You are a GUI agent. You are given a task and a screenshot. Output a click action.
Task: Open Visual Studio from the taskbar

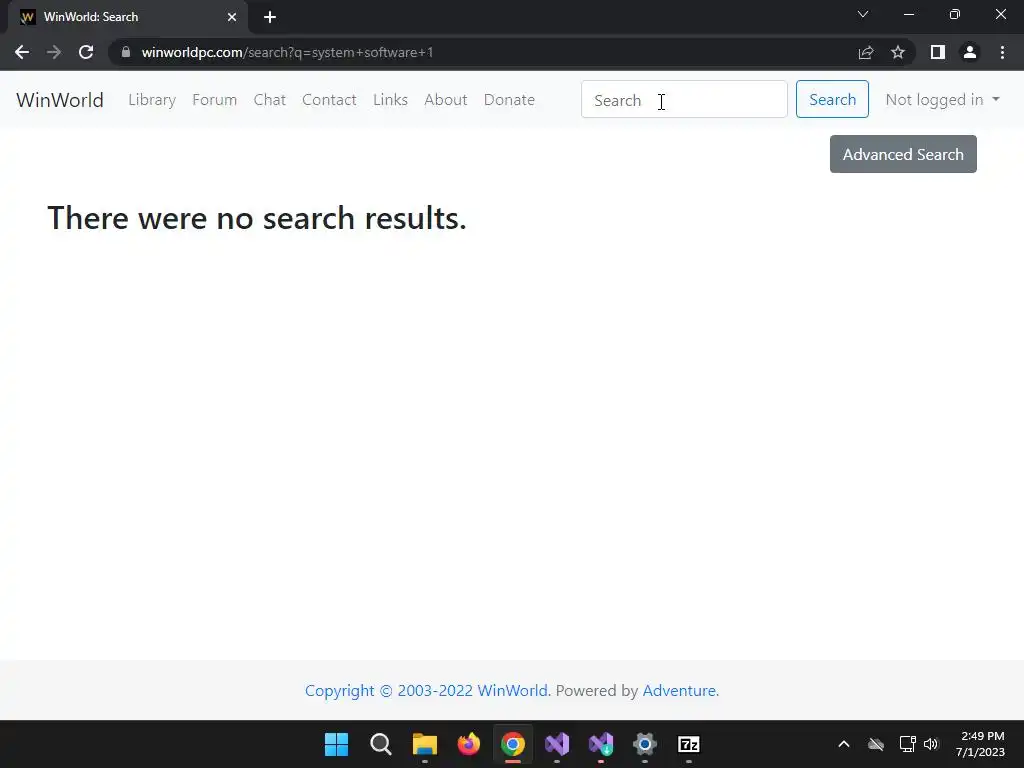tap(556, 744)
